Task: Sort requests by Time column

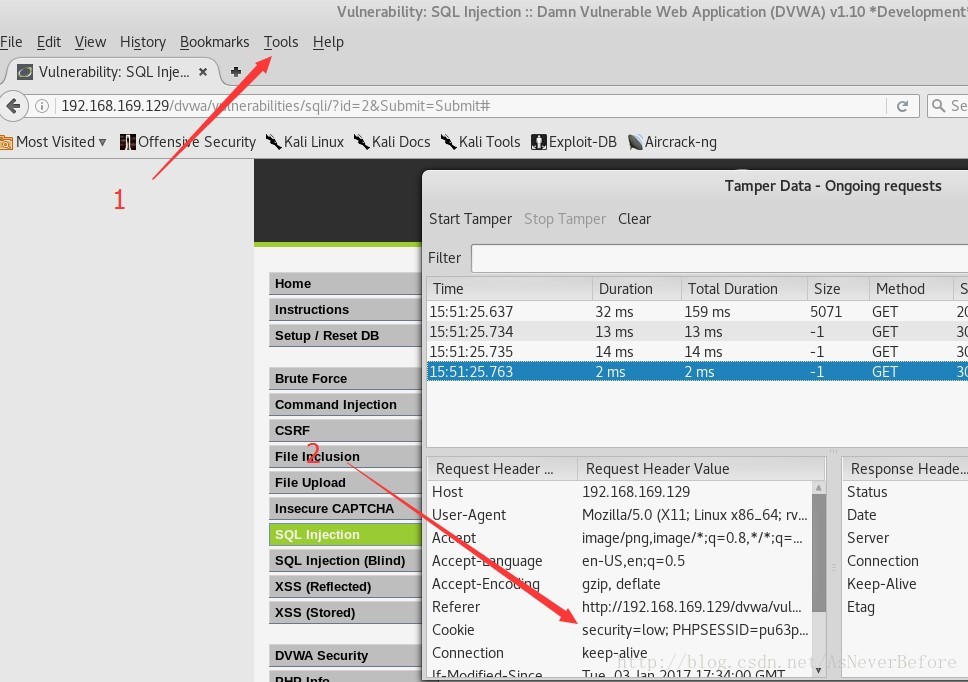Action: tap(509, 289)
